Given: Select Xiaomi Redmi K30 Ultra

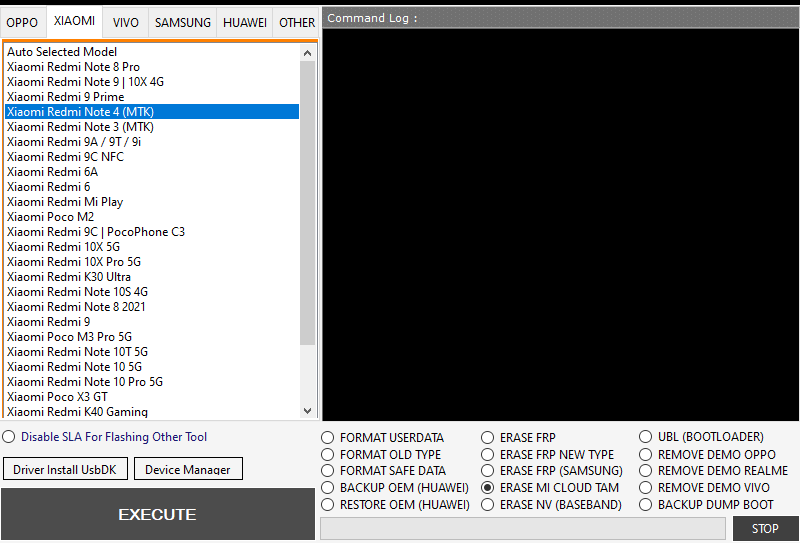Looking at the screenshot, I should [x=152, y=277].
